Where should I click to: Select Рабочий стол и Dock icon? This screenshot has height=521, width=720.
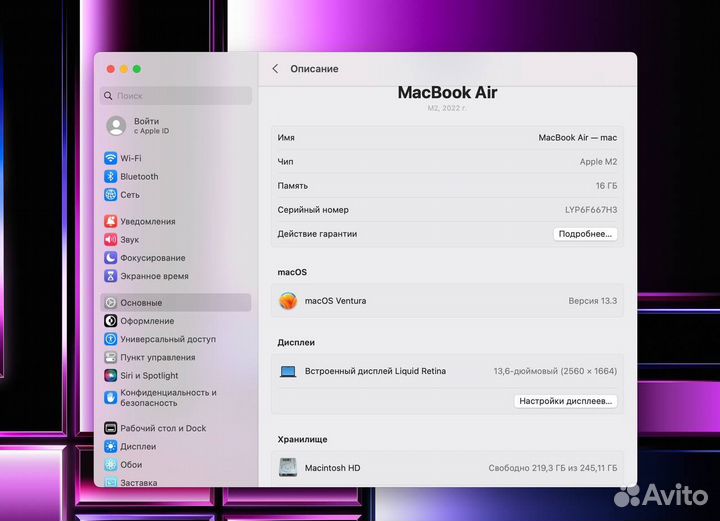click(x=110, y=428)
